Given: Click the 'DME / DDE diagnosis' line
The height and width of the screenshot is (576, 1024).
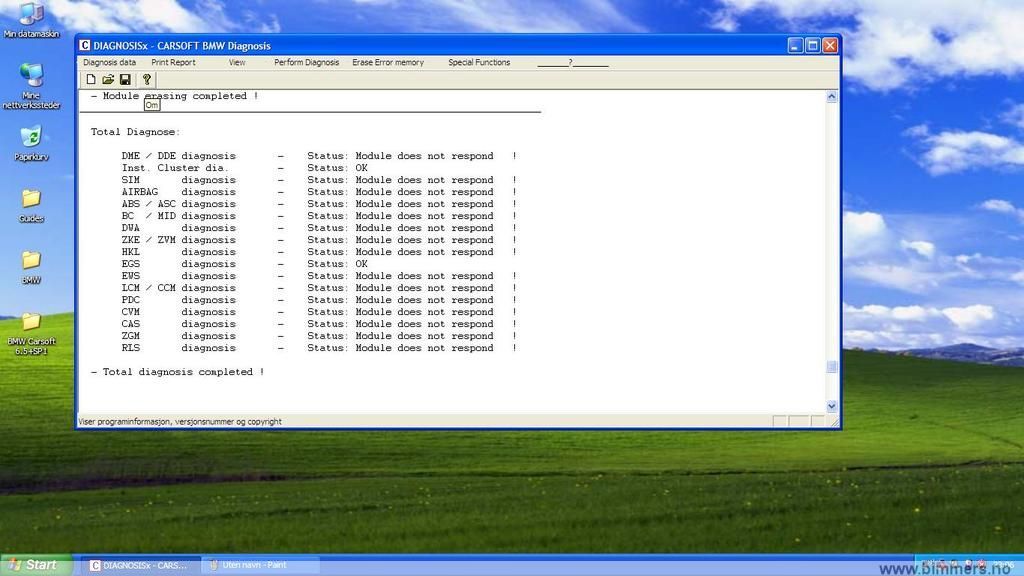Looking at the screenshot, I should pyautogui.click(x=319, y=156).
